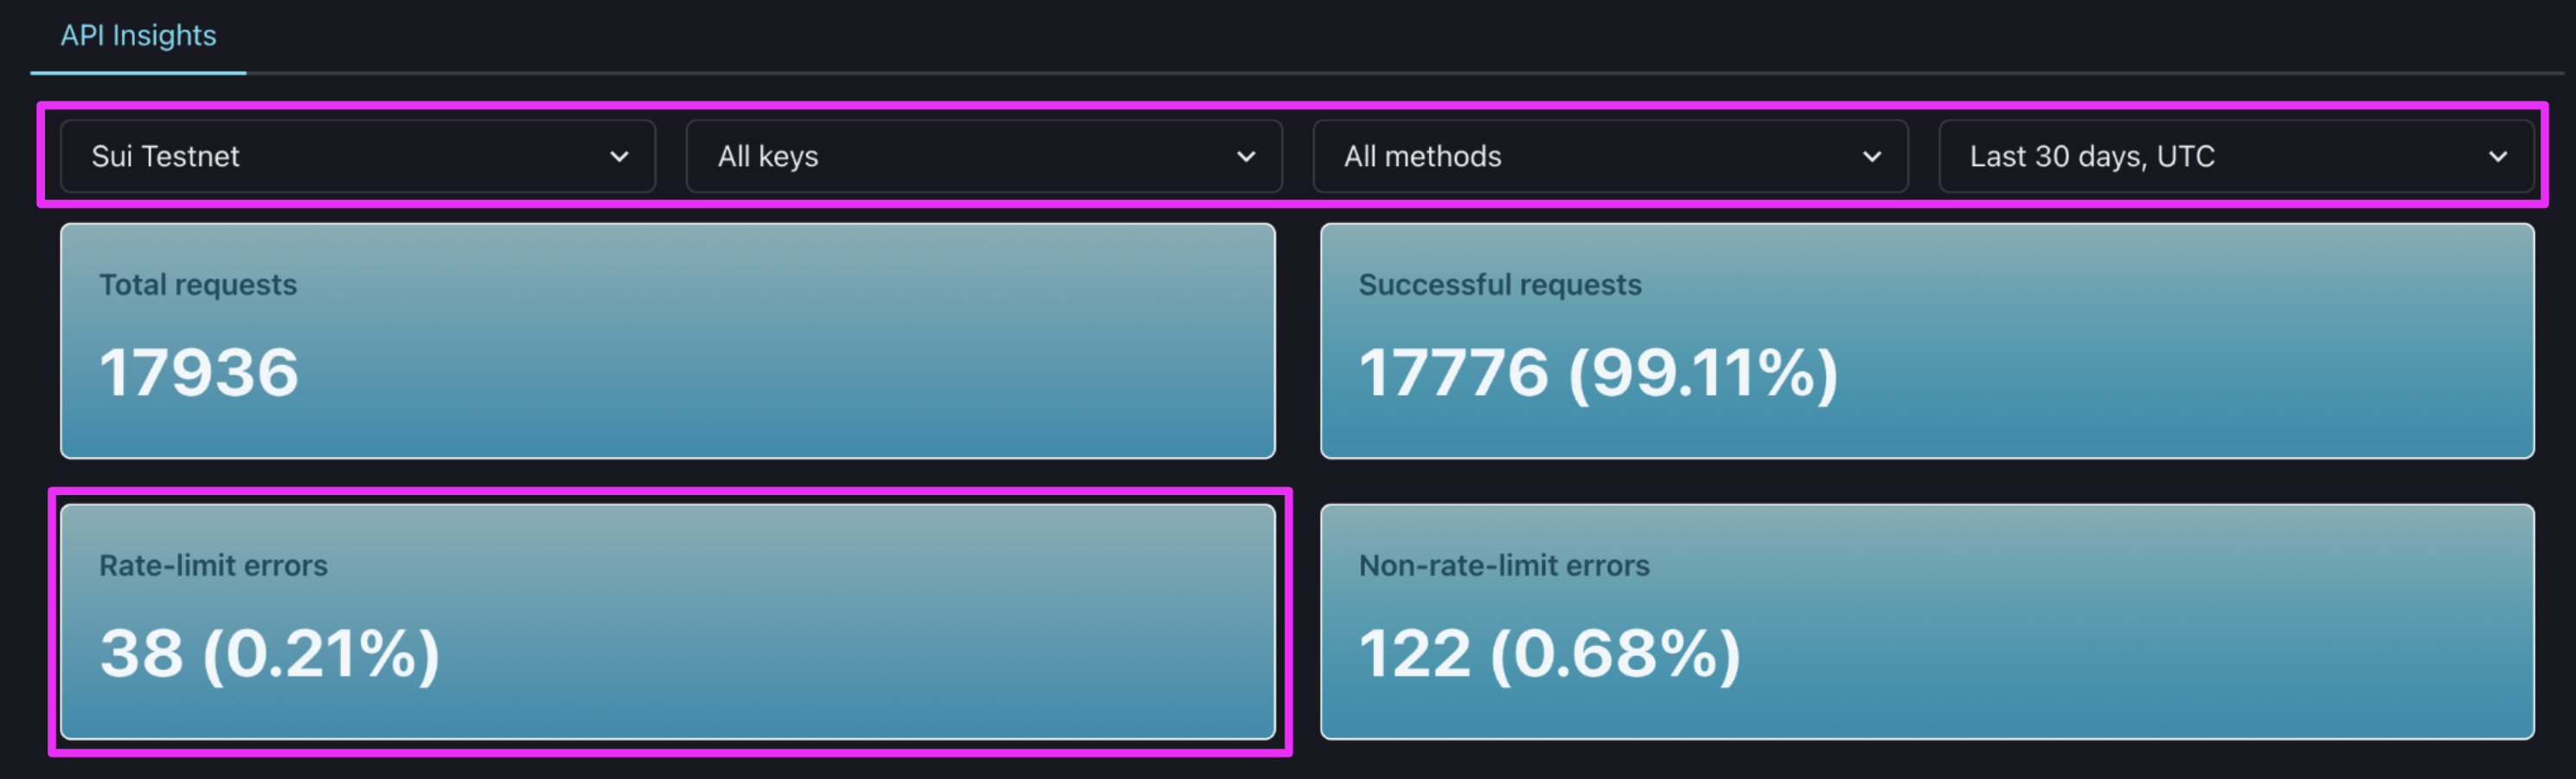Open the All keys dropdown
The image size is (2576, 779).
coord(984,156)
